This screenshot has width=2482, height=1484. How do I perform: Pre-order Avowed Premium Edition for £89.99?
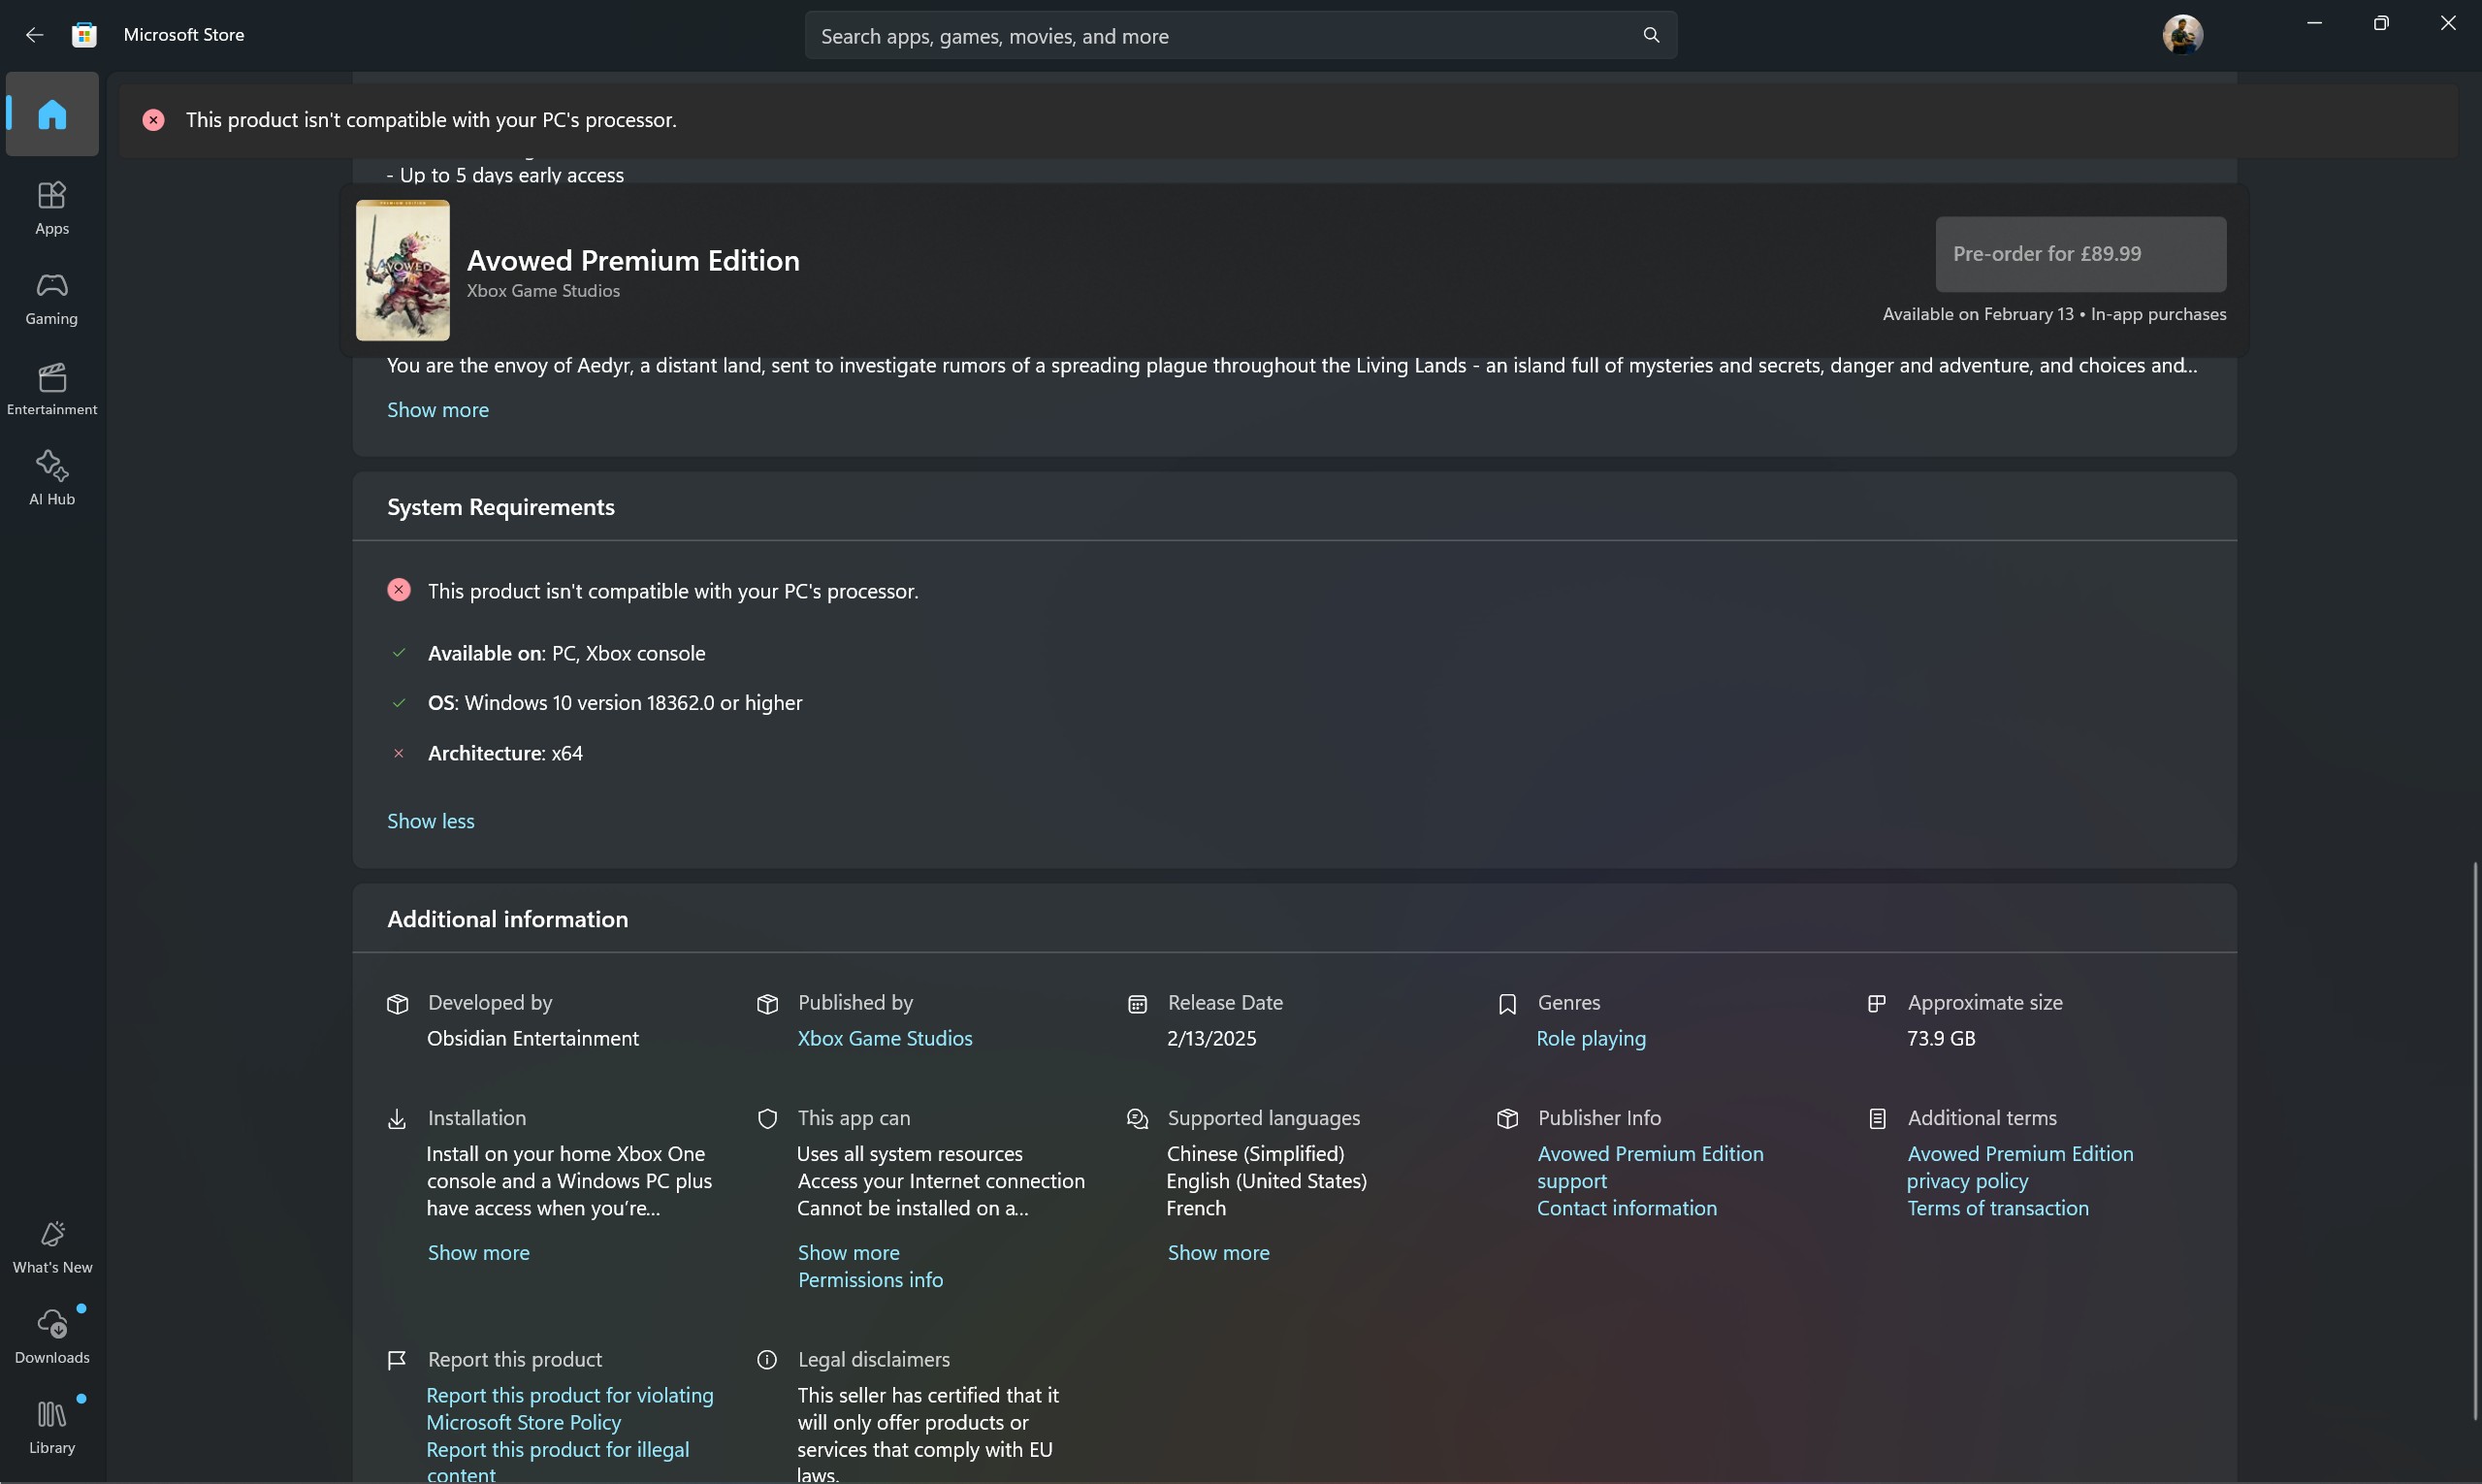coord(2079,252)
